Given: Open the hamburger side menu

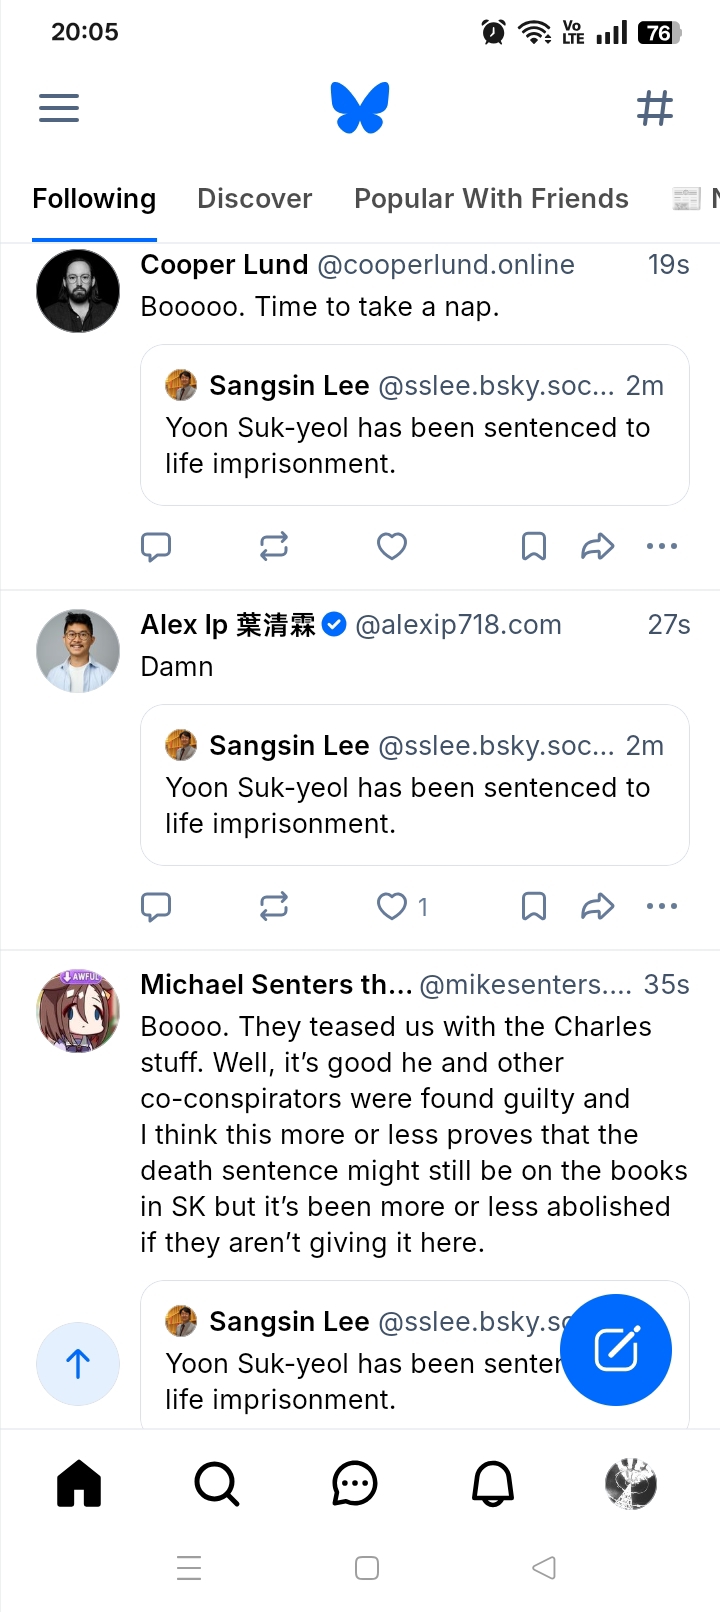Looking at the screenshot, I should click(x=59, y=107).
